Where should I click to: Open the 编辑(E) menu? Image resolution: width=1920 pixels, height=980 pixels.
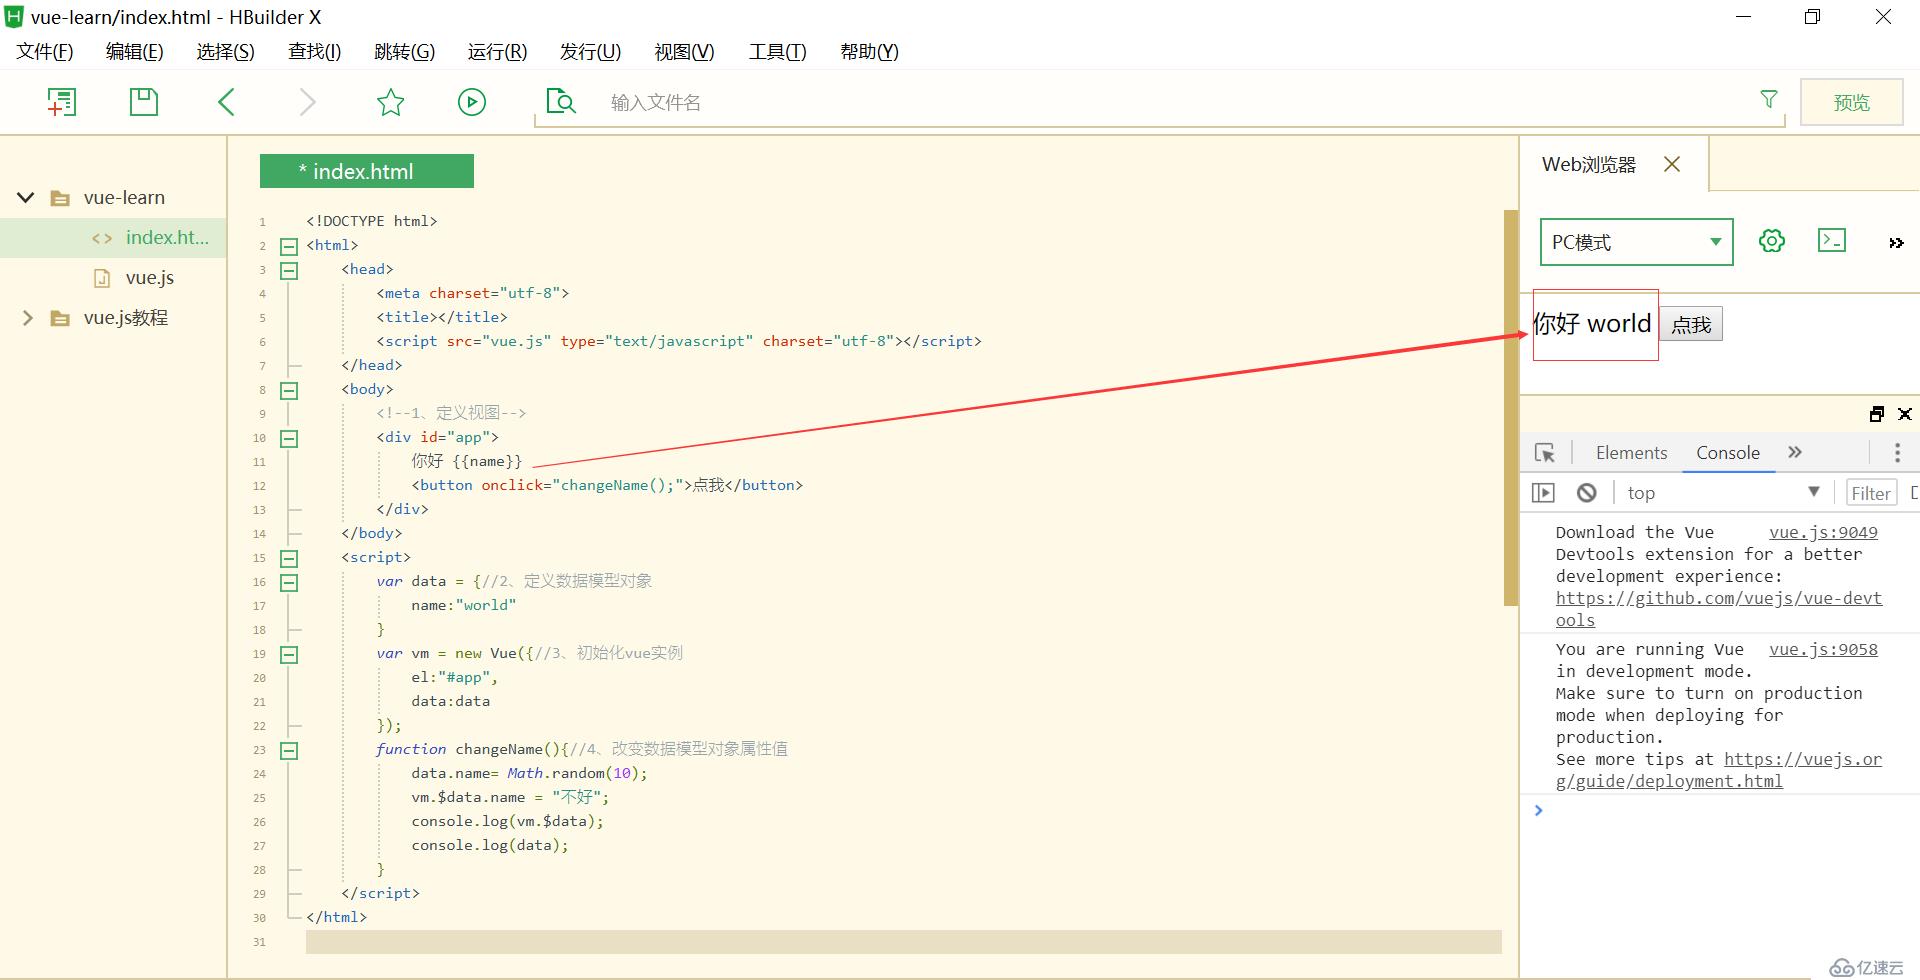(135, 52)
